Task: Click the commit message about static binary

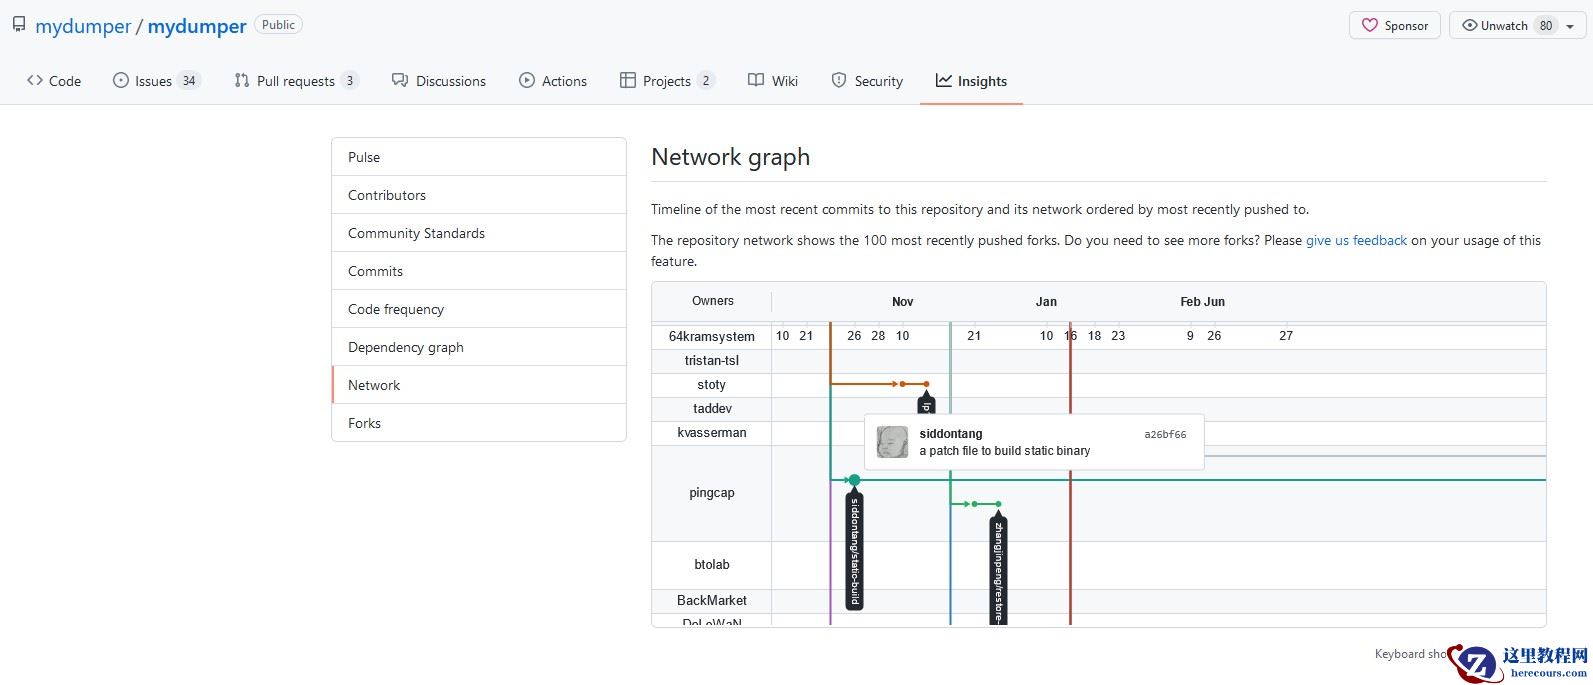Action: [1005, 451]
